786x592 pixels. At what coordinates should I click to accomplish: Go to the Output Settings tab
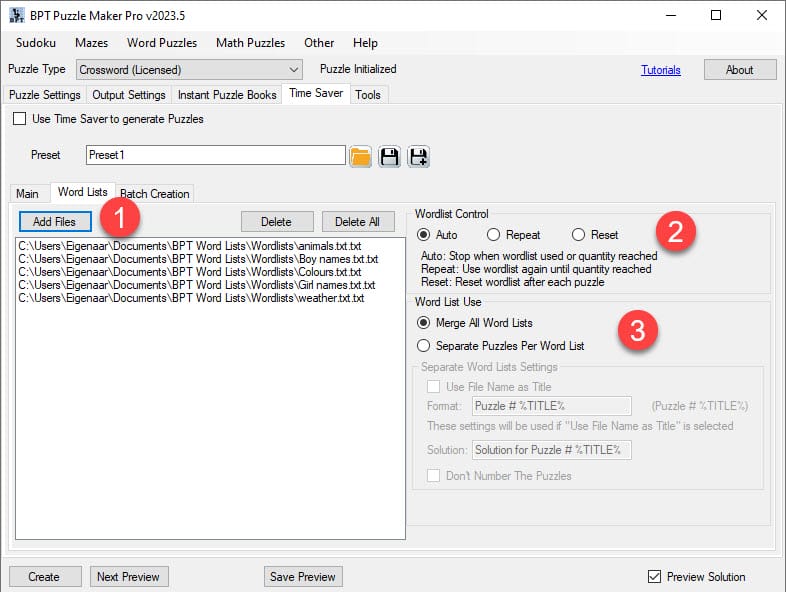click(130, 95)
